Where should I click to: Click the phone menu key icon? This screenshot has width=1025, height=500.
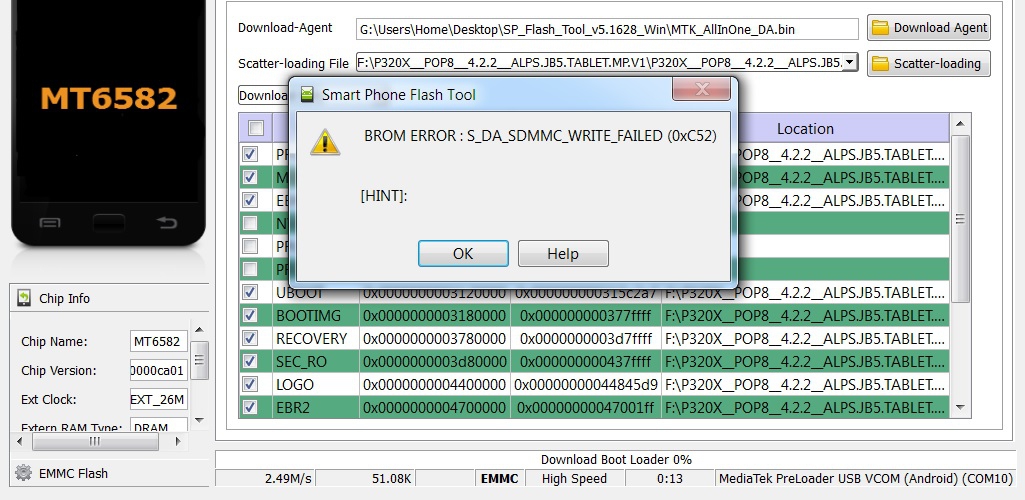point(50,223)
